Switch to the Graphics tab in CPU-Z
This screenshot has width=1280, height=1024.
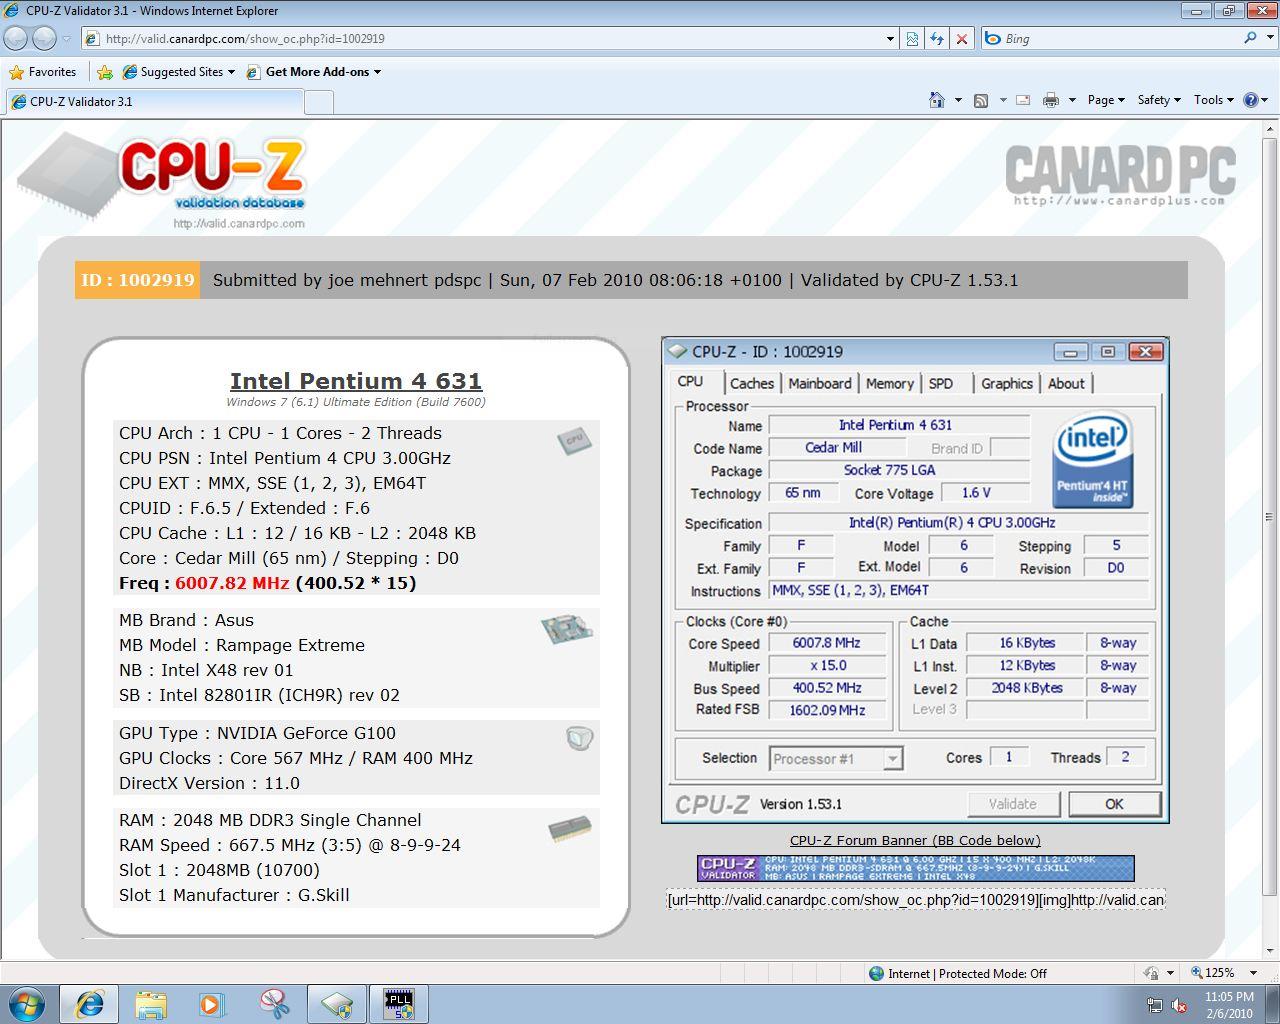[x=1006, y=383]
